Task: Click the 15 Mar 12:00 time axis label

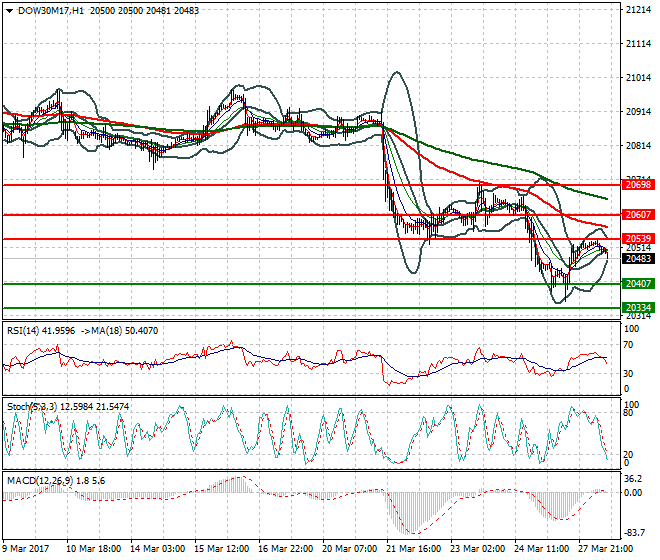Action: pyautogui.click(x=221, y=549)
